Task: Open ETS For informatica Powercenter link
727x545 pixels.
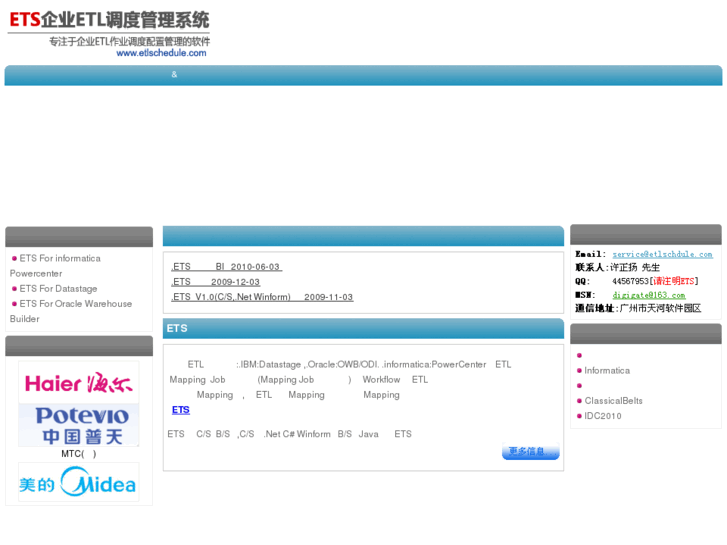Action: pos(55,266)
